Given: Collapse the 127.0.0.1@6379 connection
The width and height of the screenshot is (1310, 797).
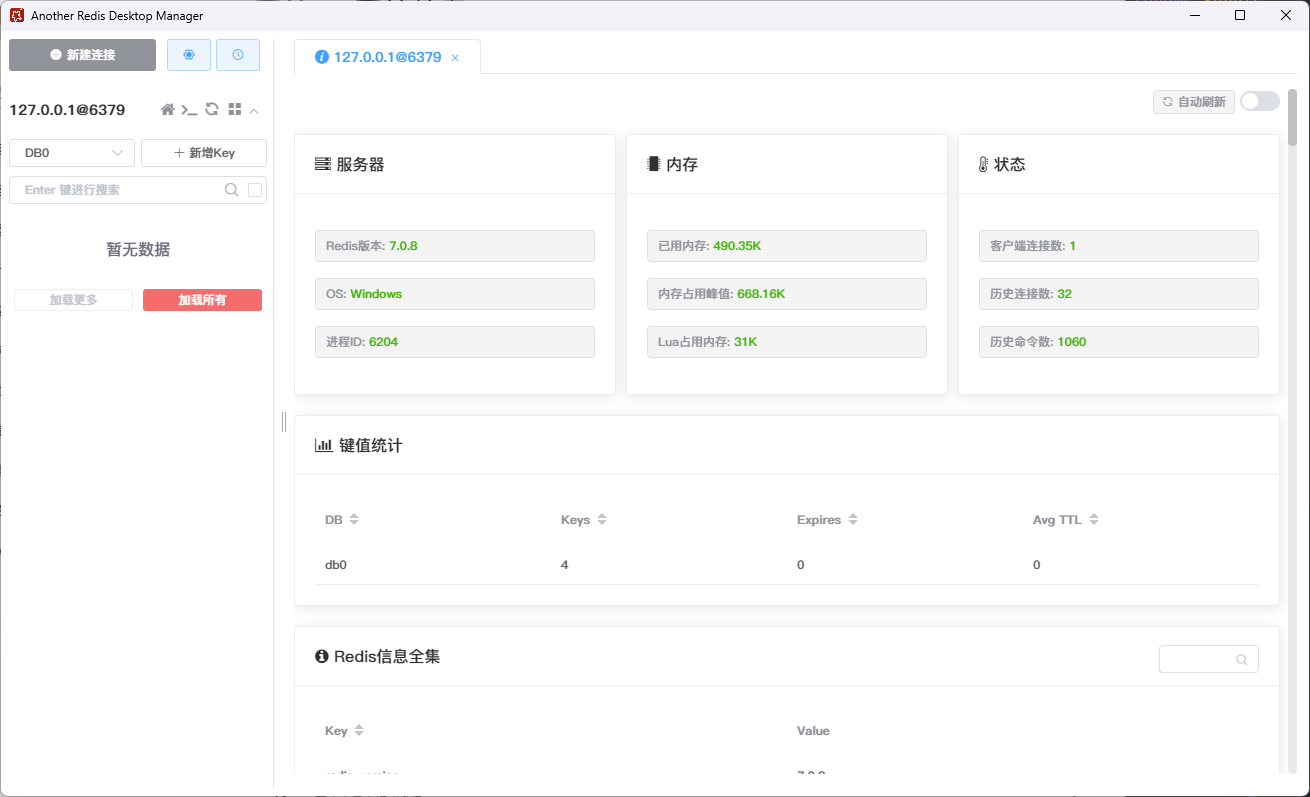Looking at the screenshot, I should 254,111.
